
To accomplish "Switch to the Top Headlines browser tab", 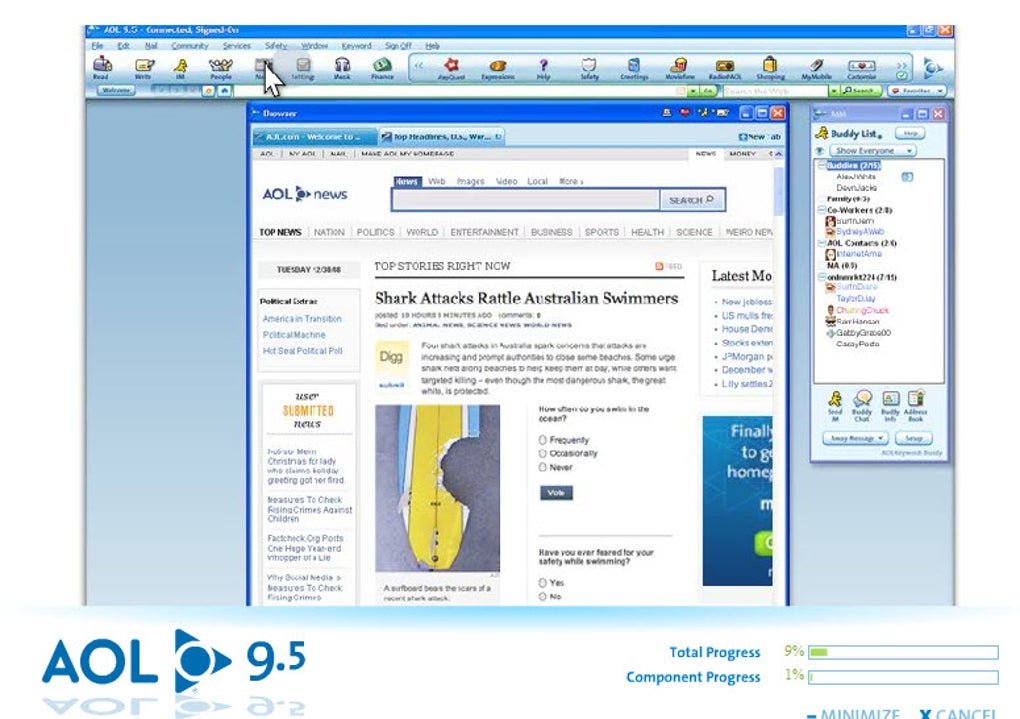I will pos(442,137).
